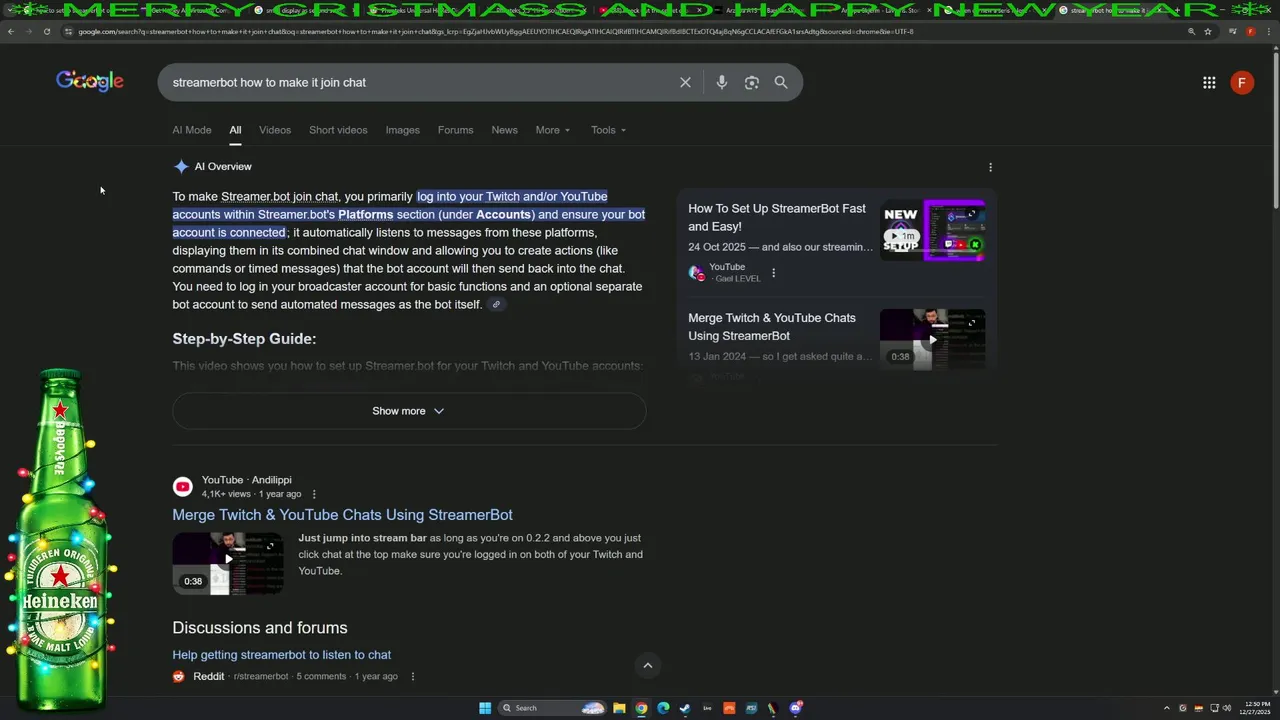
Task: Switch to News tab
Action: coord(504,130)
